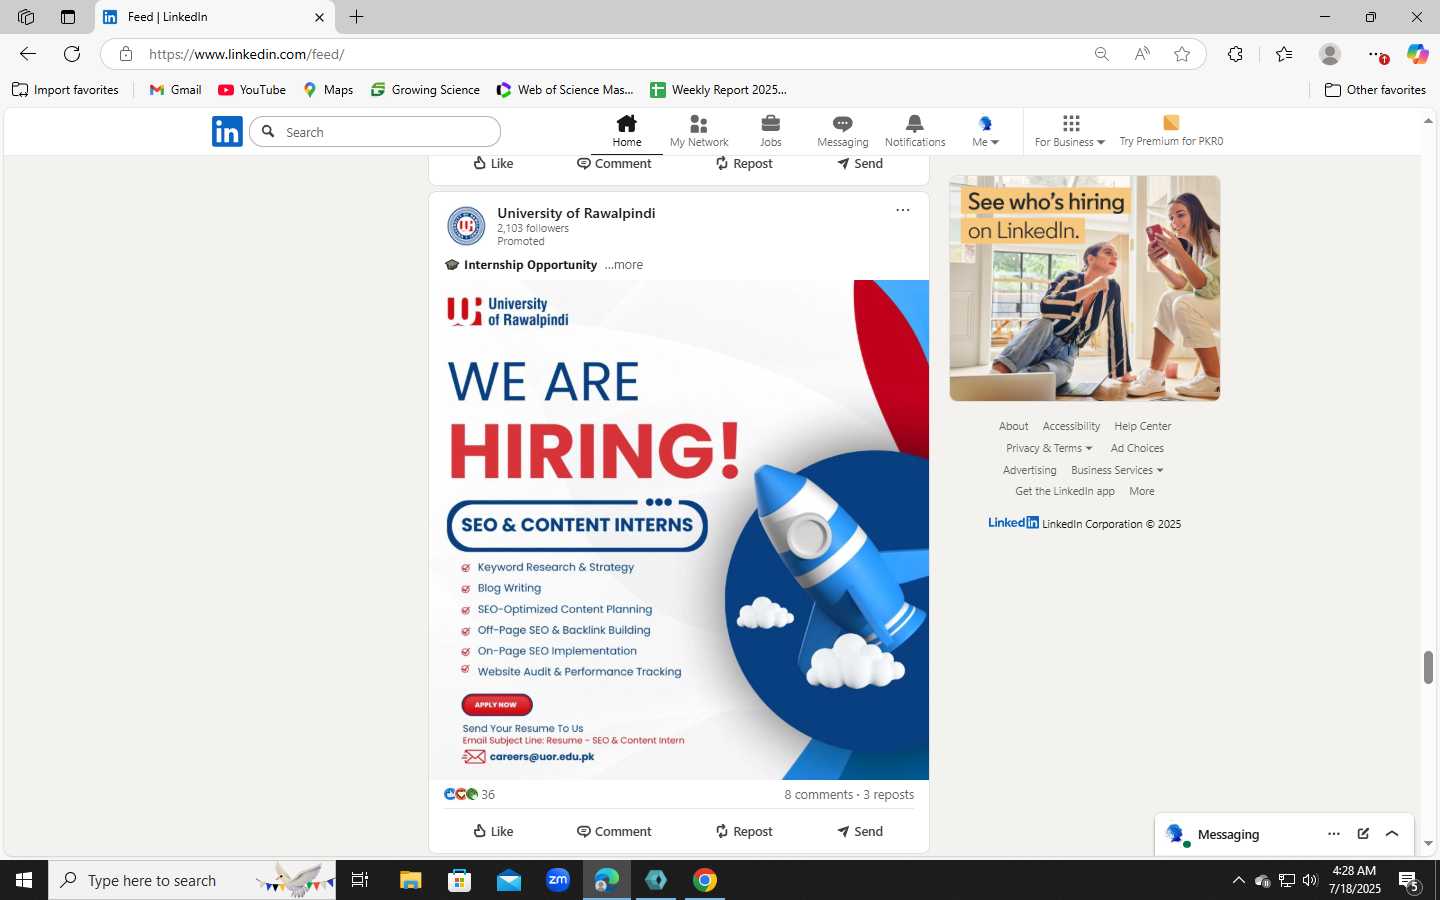Image resolution: width=1440 pixels, height=900 pixels.
Task: Open Messaging overlay options ellipsis
Action: [x=1334, y=834]
